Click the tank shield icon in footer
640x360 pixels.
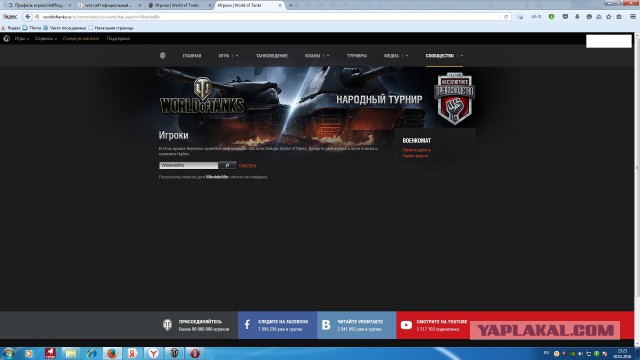click(x=167, y=325)
